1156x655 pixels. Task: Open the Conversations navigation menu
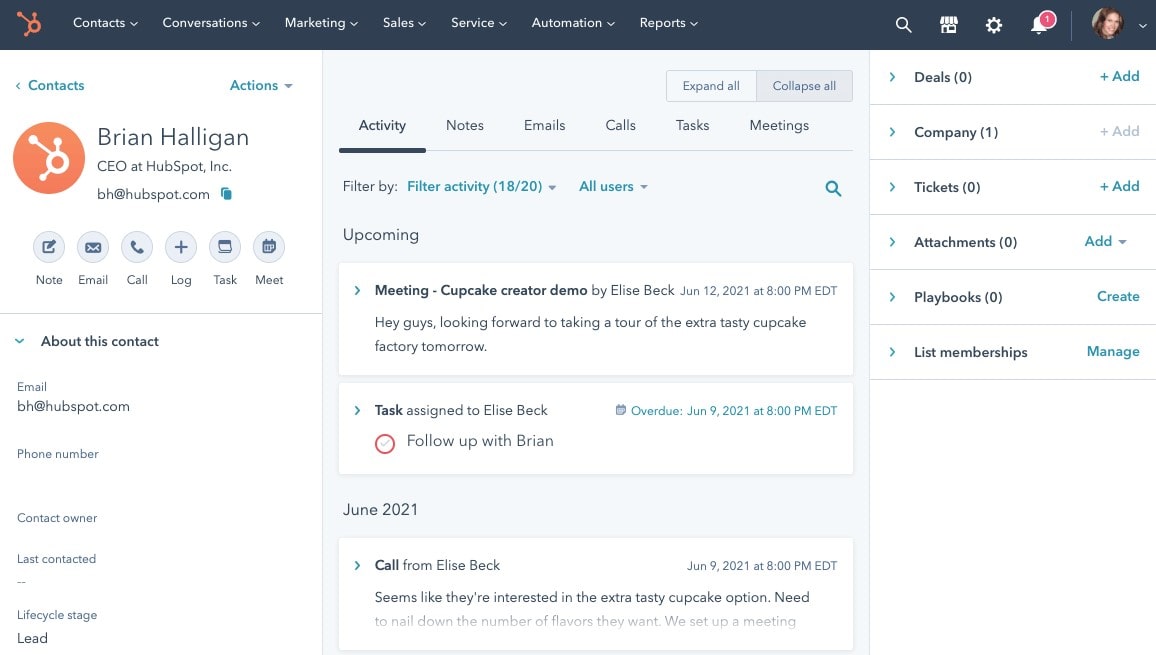pyautogui.click(x=211, y=23)
